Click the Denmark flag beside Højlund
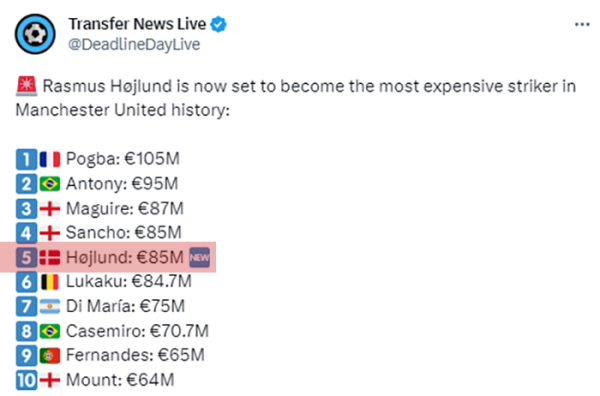This screenshot has width=600, height=396. coord(50,257)
